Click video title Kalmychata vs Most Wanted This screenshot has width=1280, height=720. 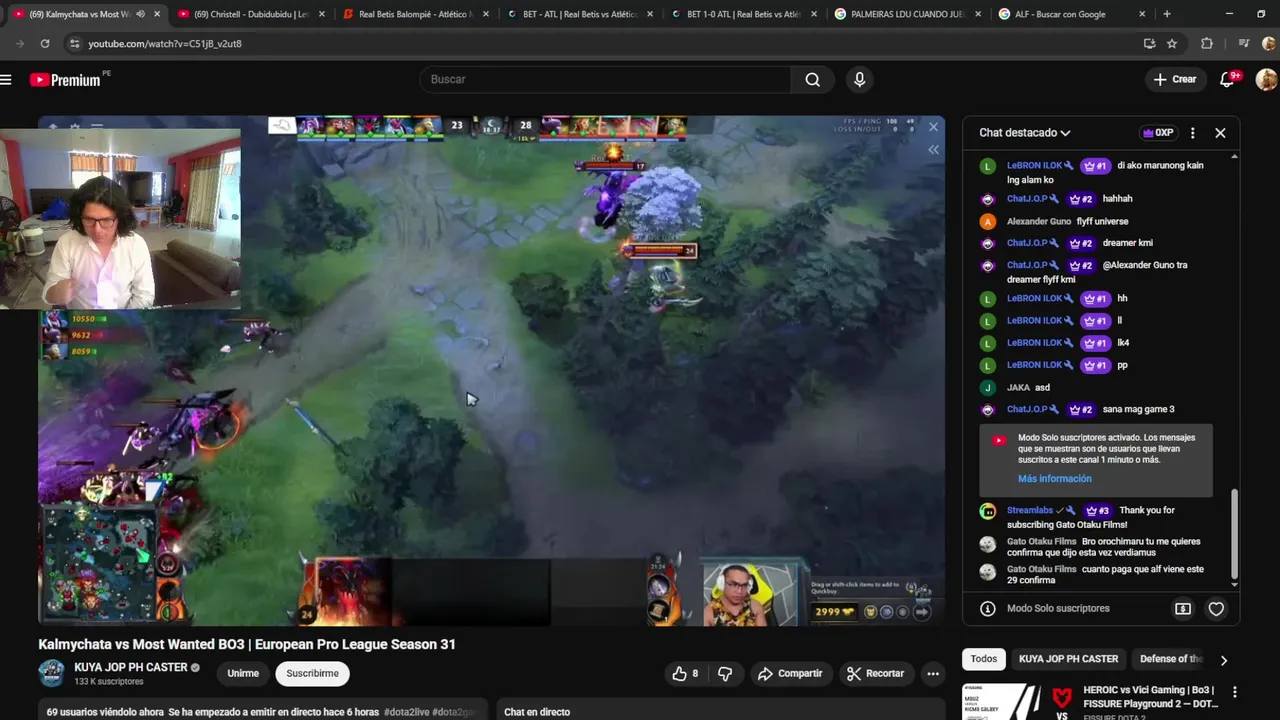[x=247, y=645]
